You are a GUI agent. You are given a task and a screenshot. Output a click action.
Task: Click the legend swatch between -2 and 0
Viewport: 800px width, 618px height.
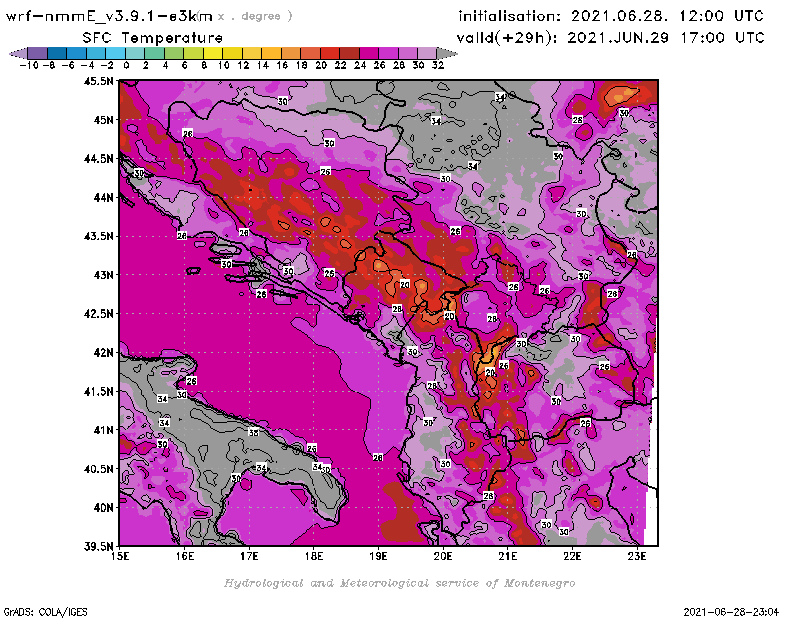coord(115,53)
